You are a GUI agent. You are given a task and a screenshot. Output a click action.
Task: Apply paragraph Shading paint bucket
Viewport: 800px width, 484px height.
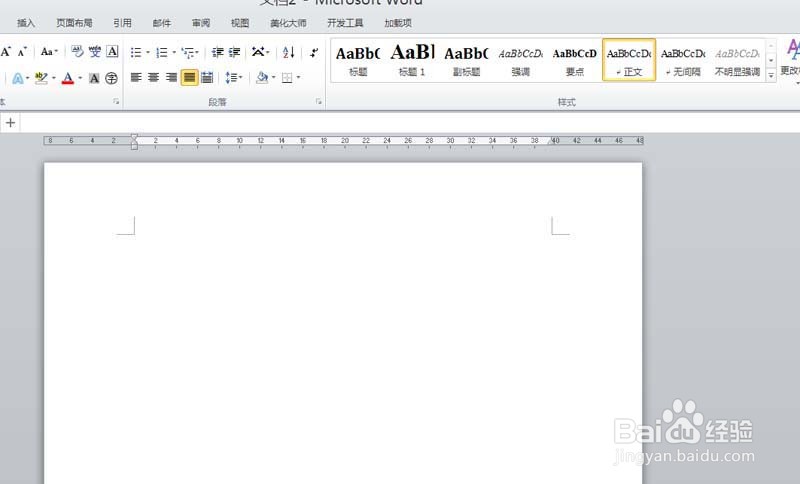(262, 78)
